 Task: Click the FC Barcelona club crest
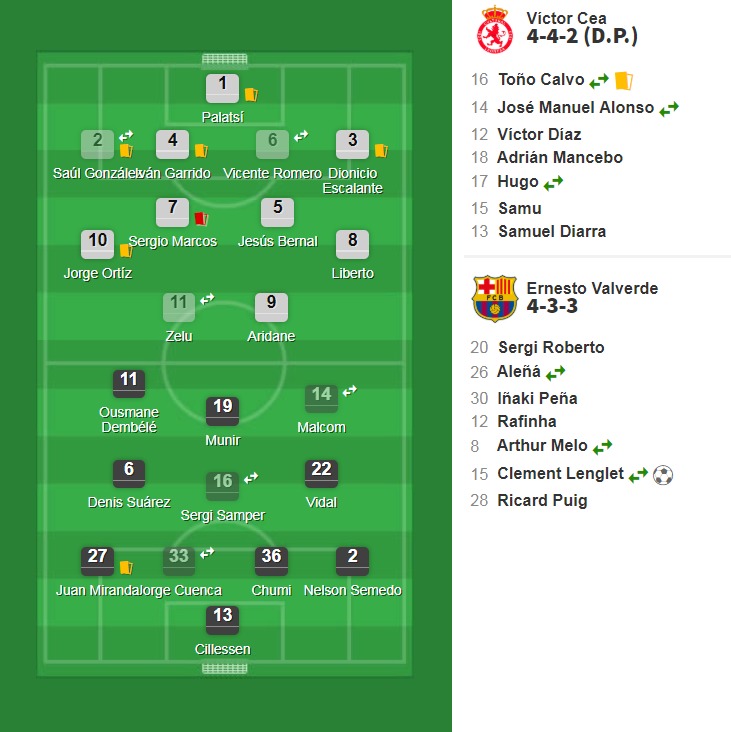(x=495, y=298)
